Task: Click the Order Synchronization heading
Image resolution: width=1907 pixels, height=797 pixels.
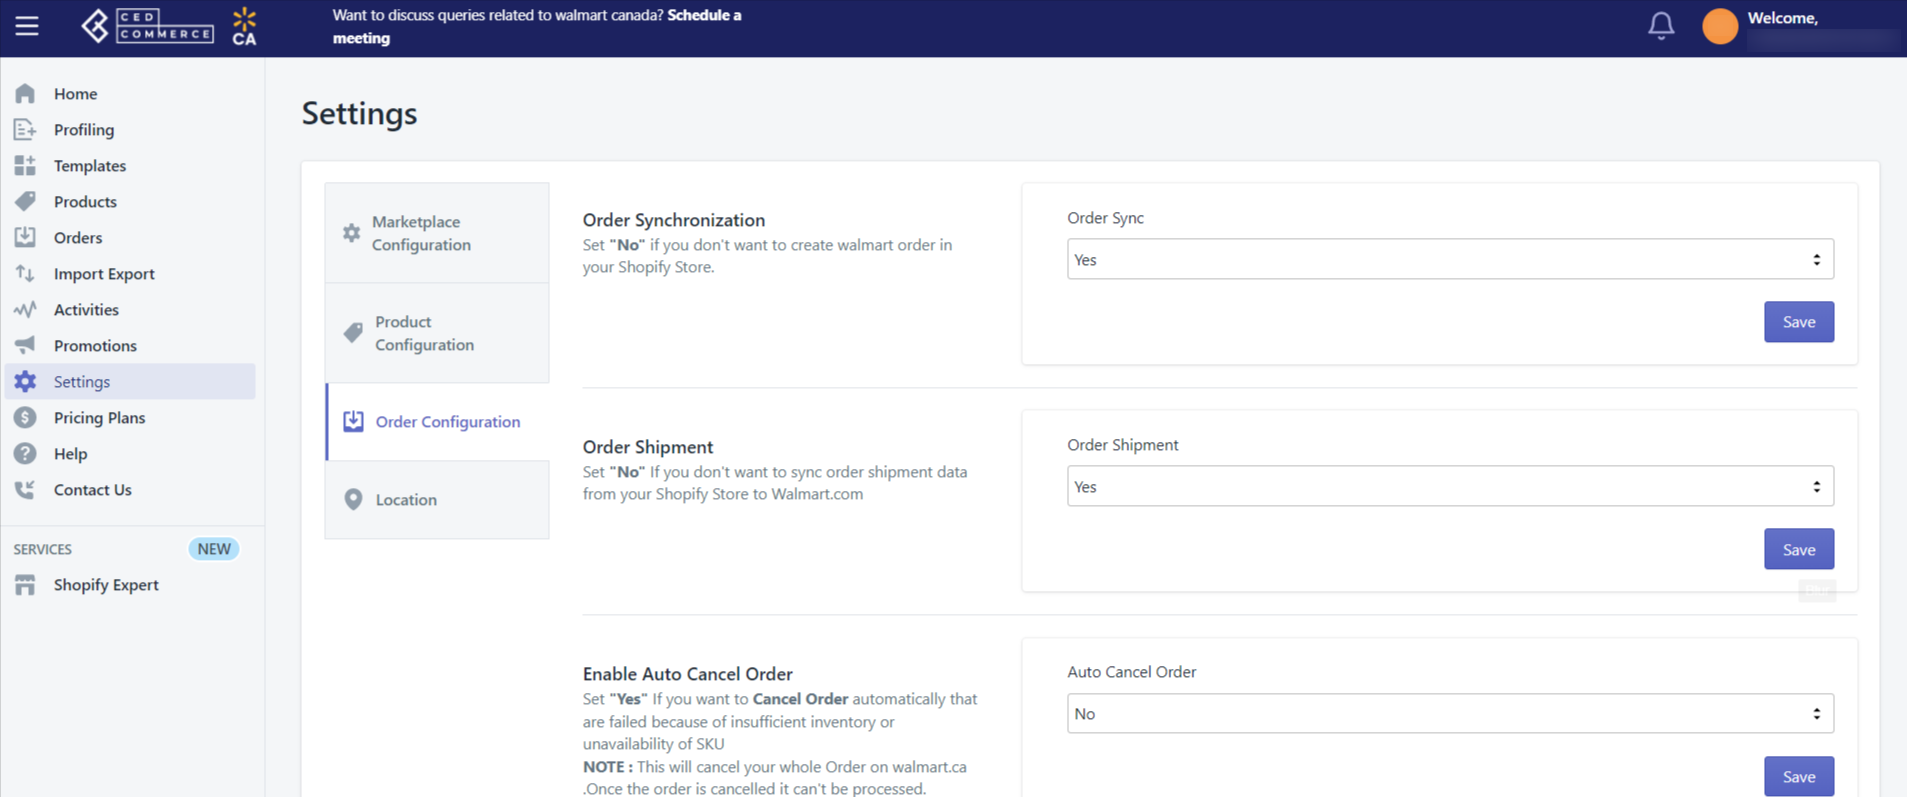Action: click(x=674, y=220)
